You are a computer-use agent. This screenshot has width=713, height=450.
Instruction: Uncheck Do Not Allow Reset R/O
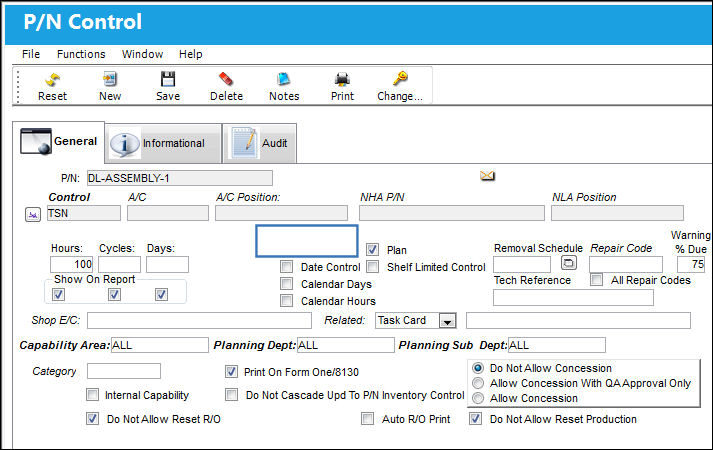point(92,418)
